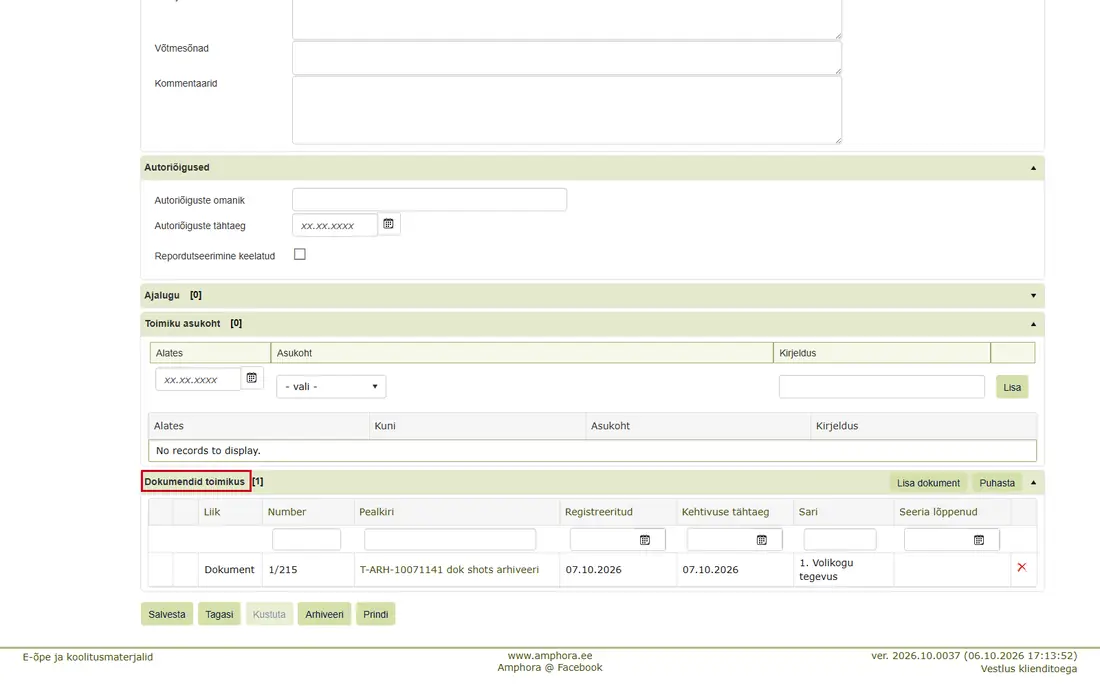
Task: Open calendar in Registreeritud filter
Action: tap(645, 540)
